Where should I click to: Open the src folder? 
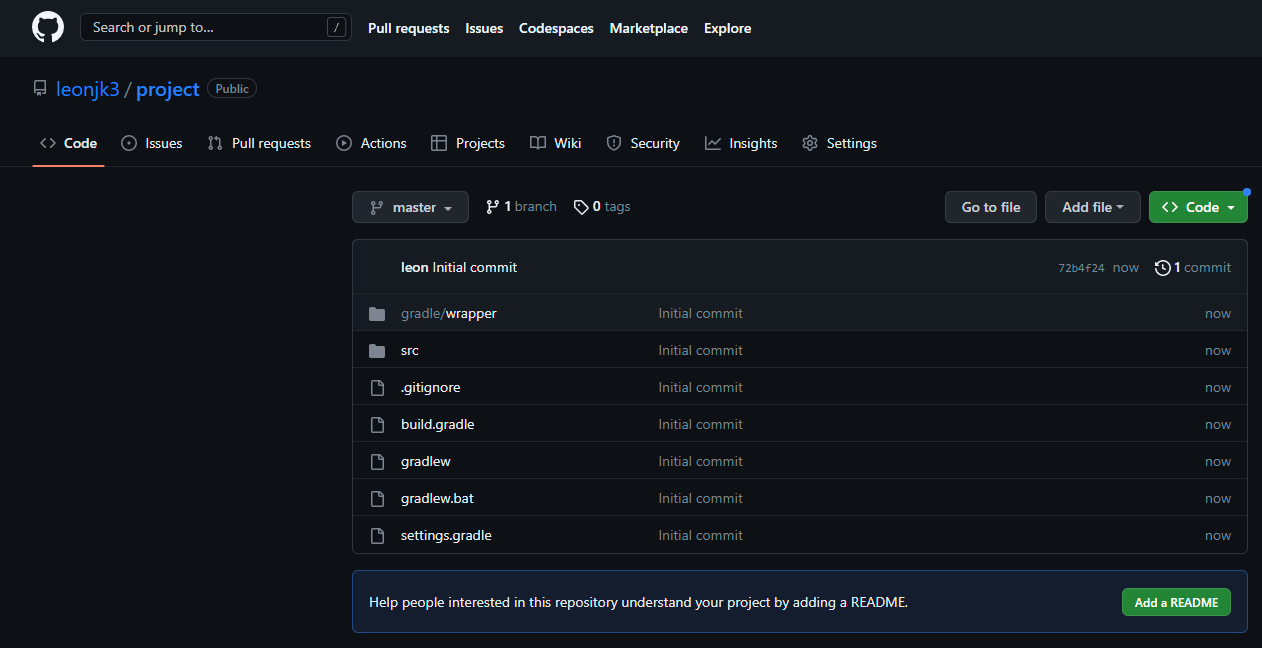(410, 351)
